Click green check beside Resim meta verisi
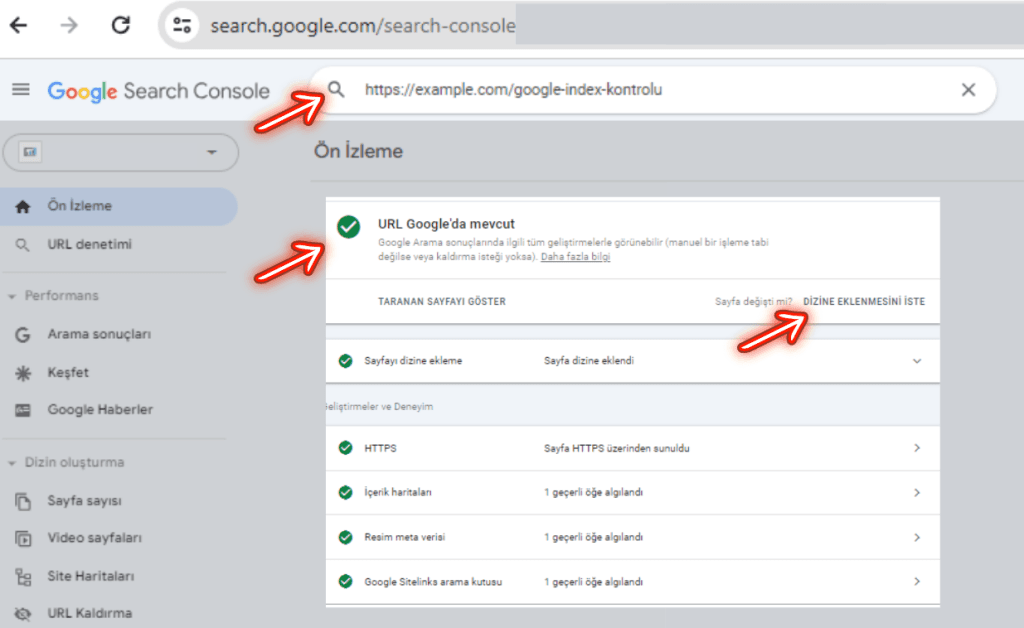The height and width of the screenshot is (628, 1024). click(x=345, y=537)
